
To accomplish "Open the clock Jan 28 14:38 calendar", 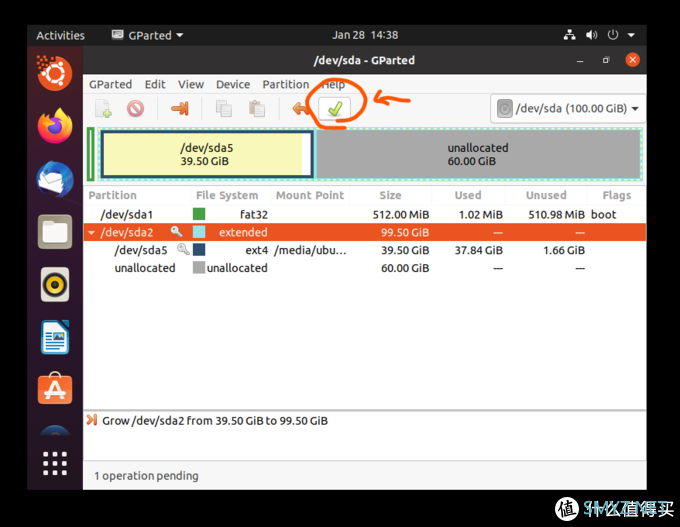I will click(365, 35).
